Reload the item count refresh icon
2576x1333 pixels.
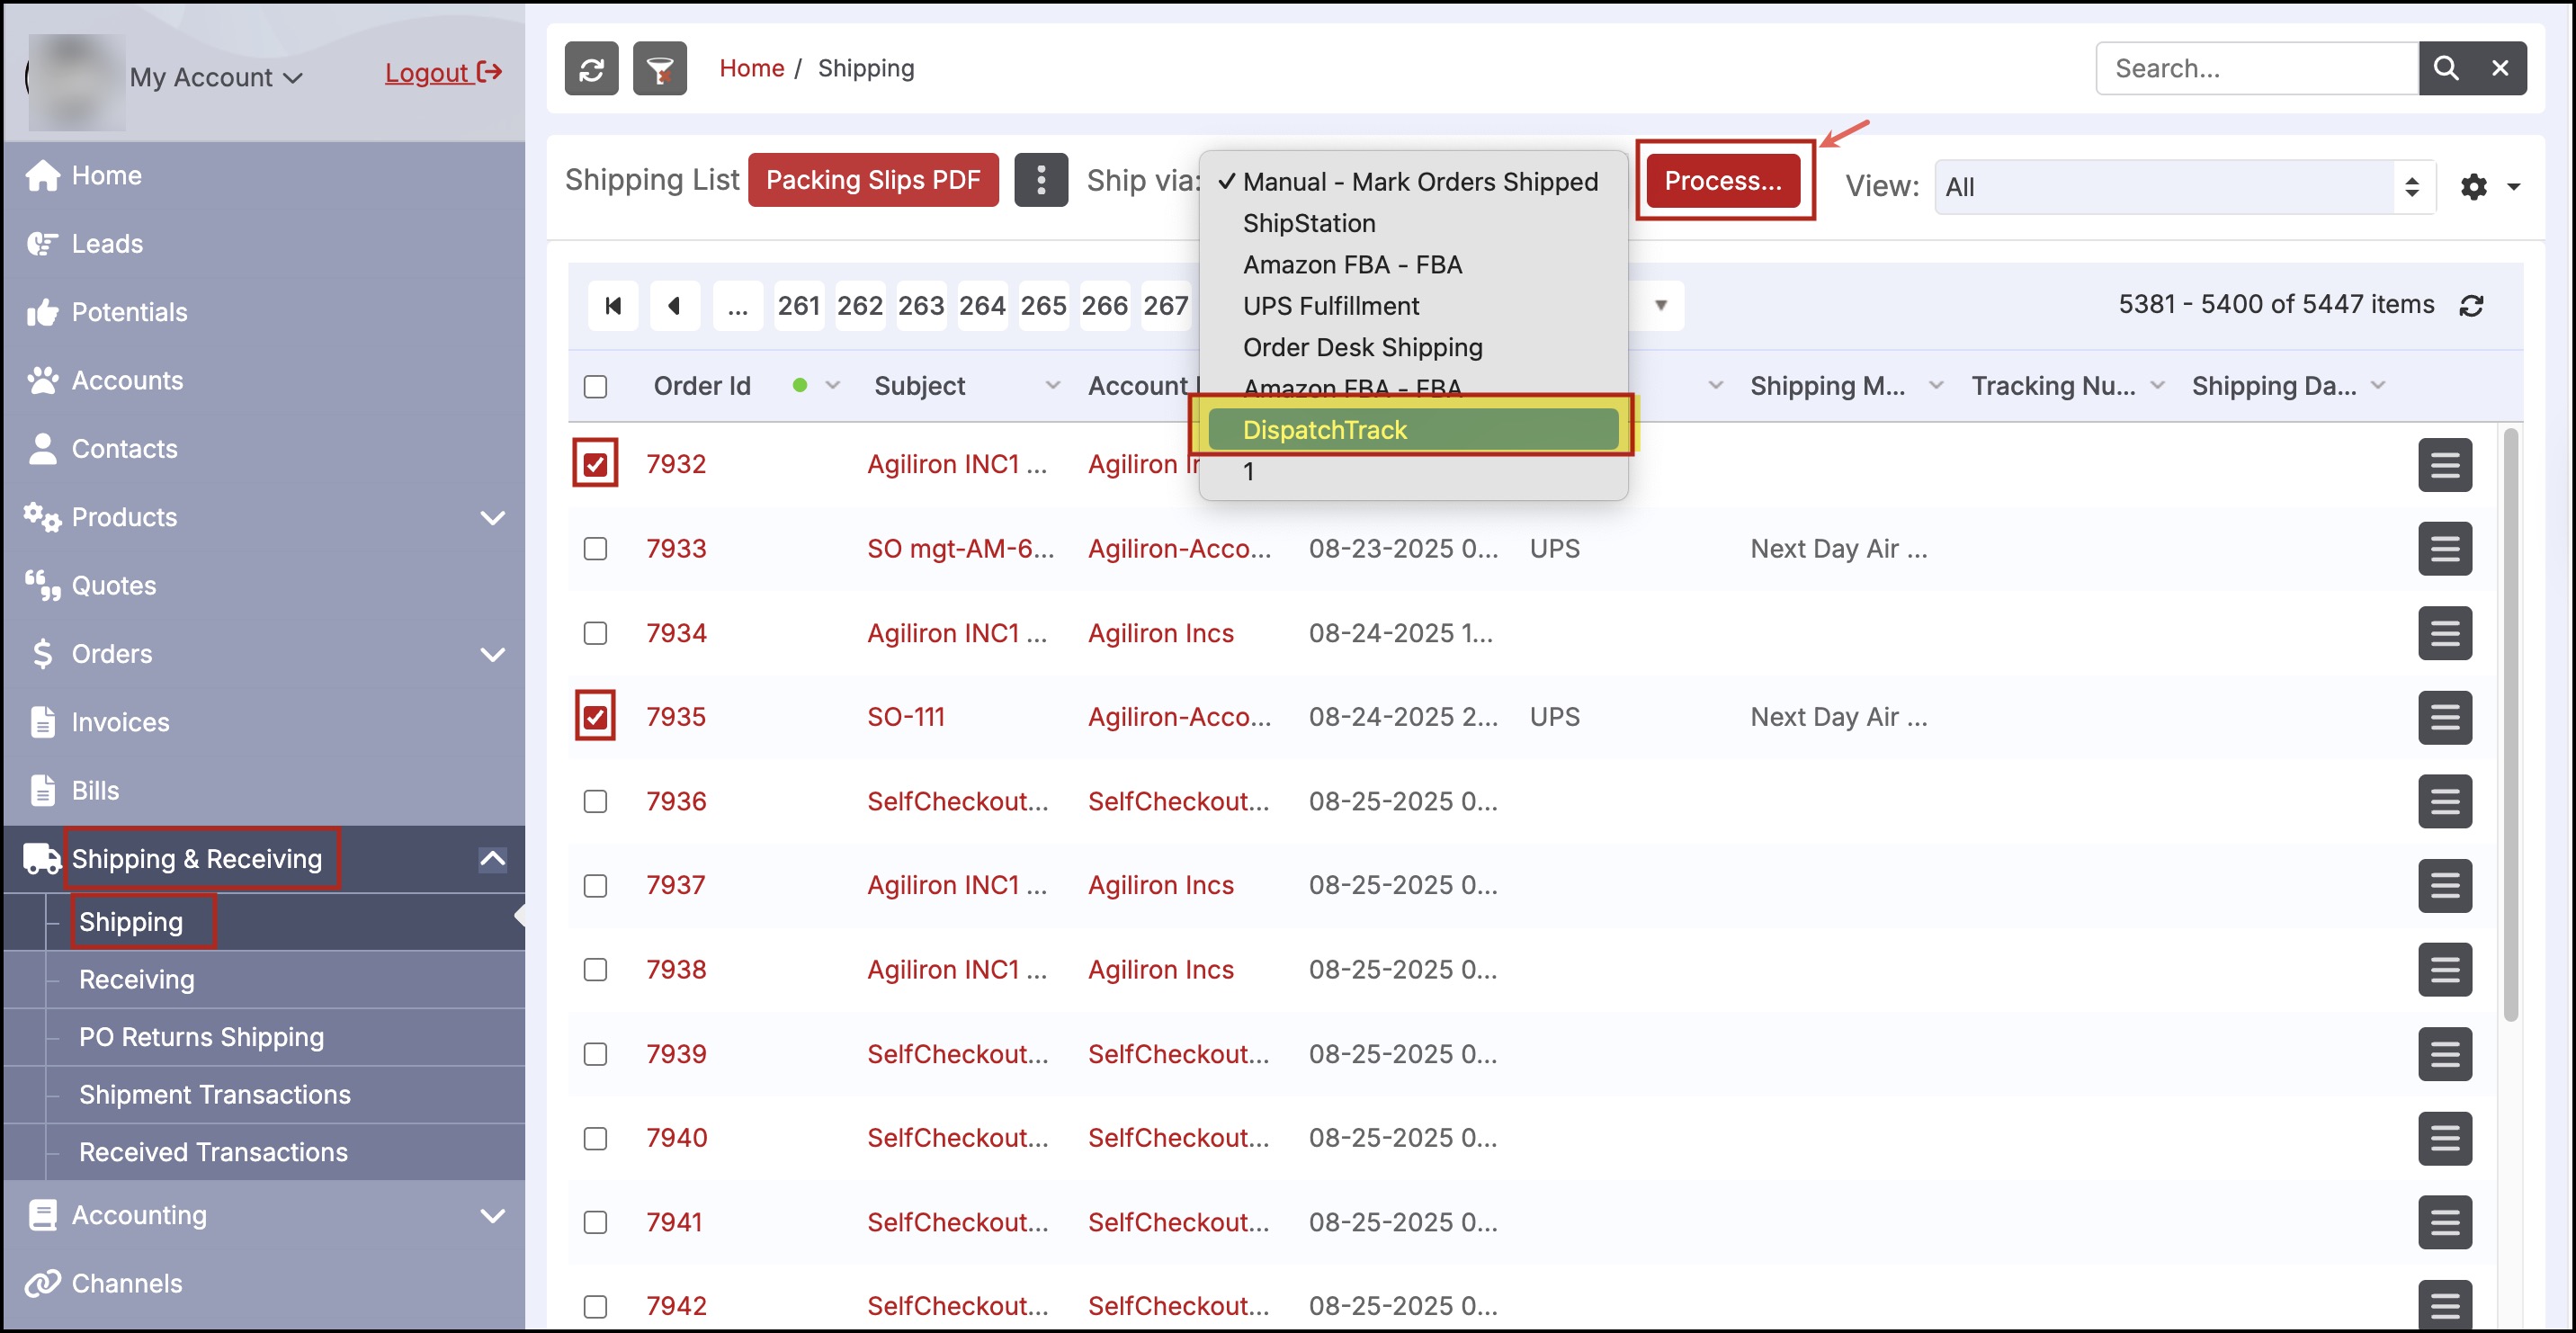pyautogui.click(x=2471, y=306)
